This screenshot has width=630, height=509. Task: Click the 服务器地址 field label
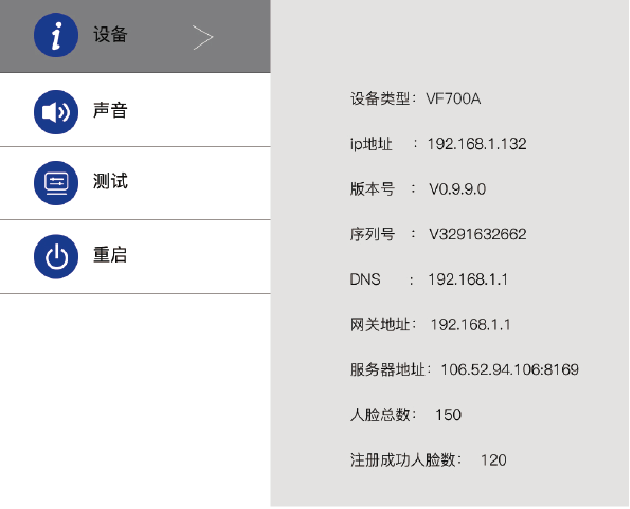[389, 370]
